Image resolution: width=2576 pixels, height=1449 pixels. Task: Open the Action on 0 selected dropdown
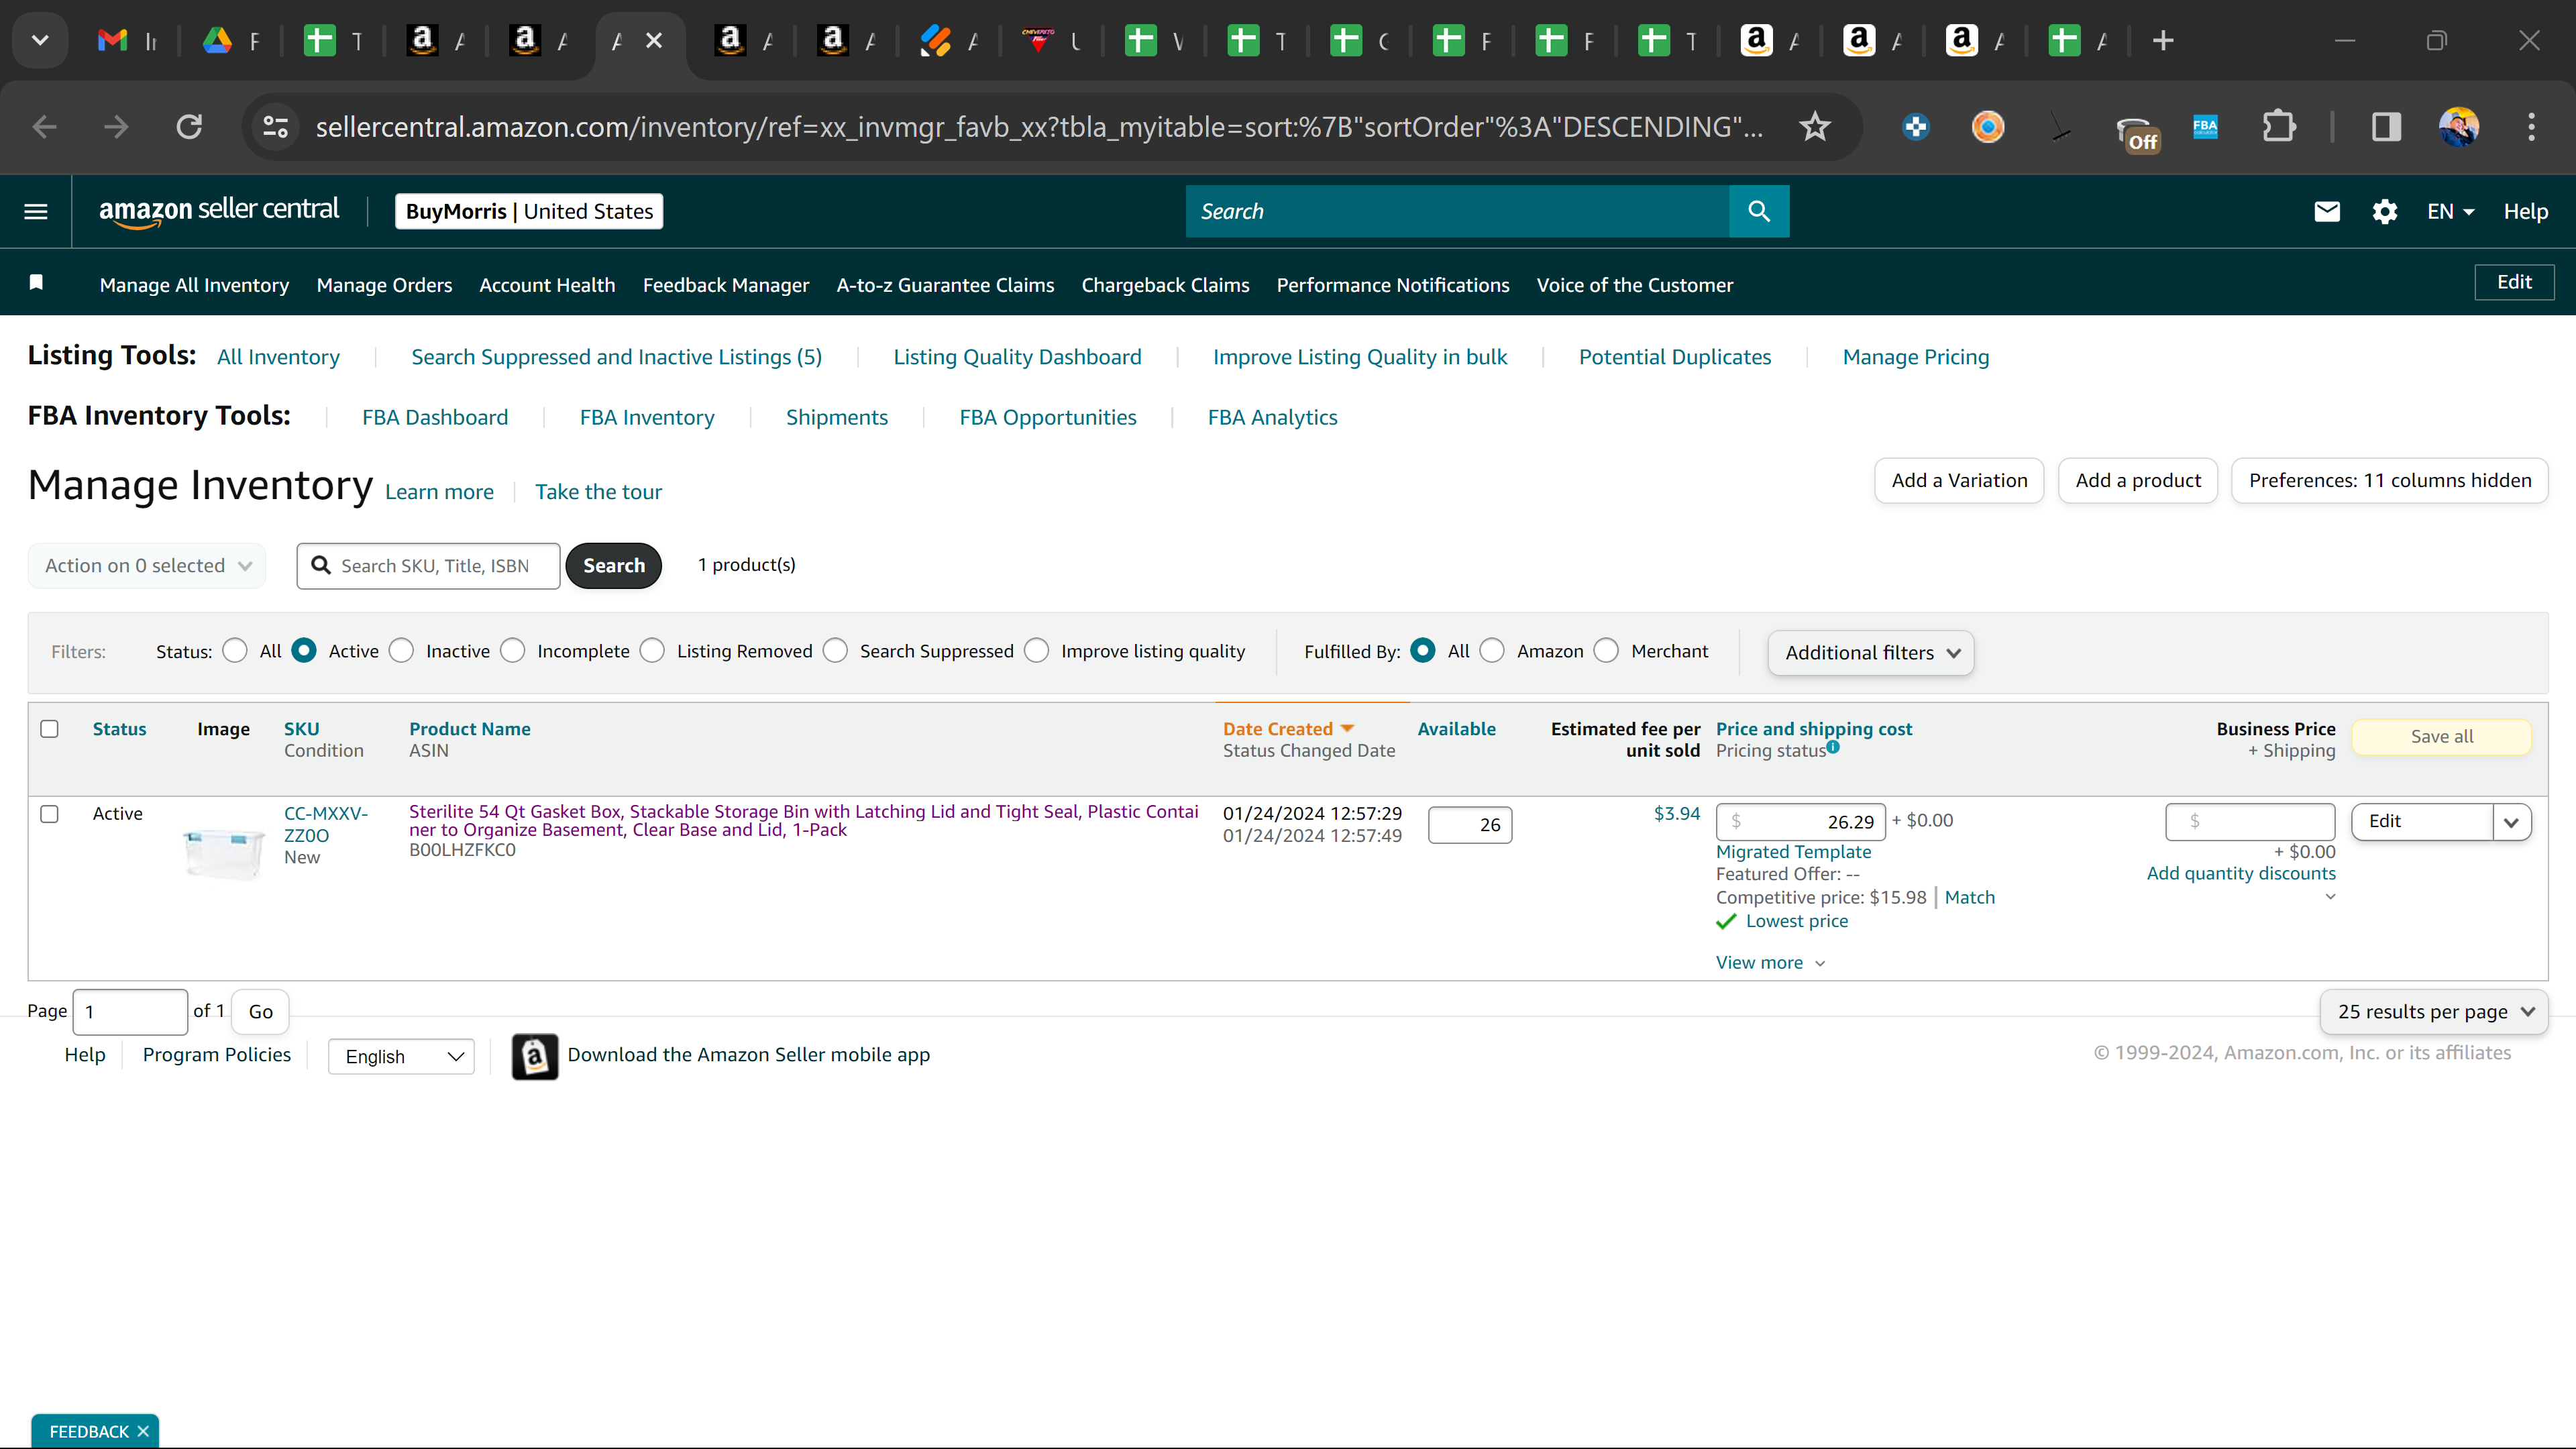[x=147, y=566]
